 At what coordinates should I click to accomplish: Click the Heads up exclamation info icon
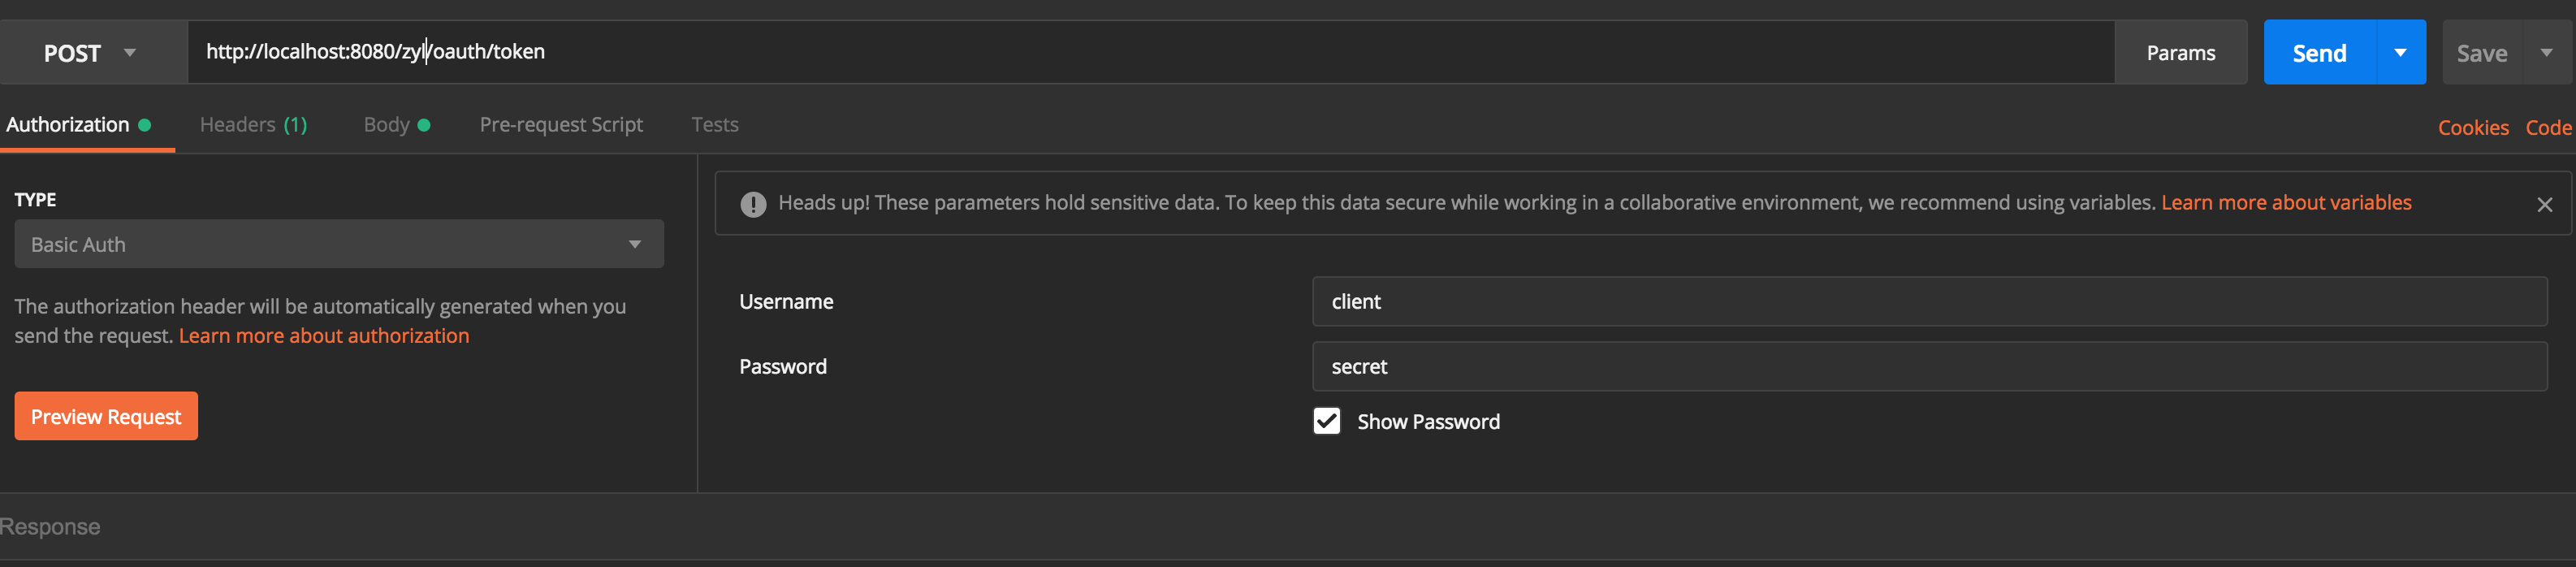753,204
